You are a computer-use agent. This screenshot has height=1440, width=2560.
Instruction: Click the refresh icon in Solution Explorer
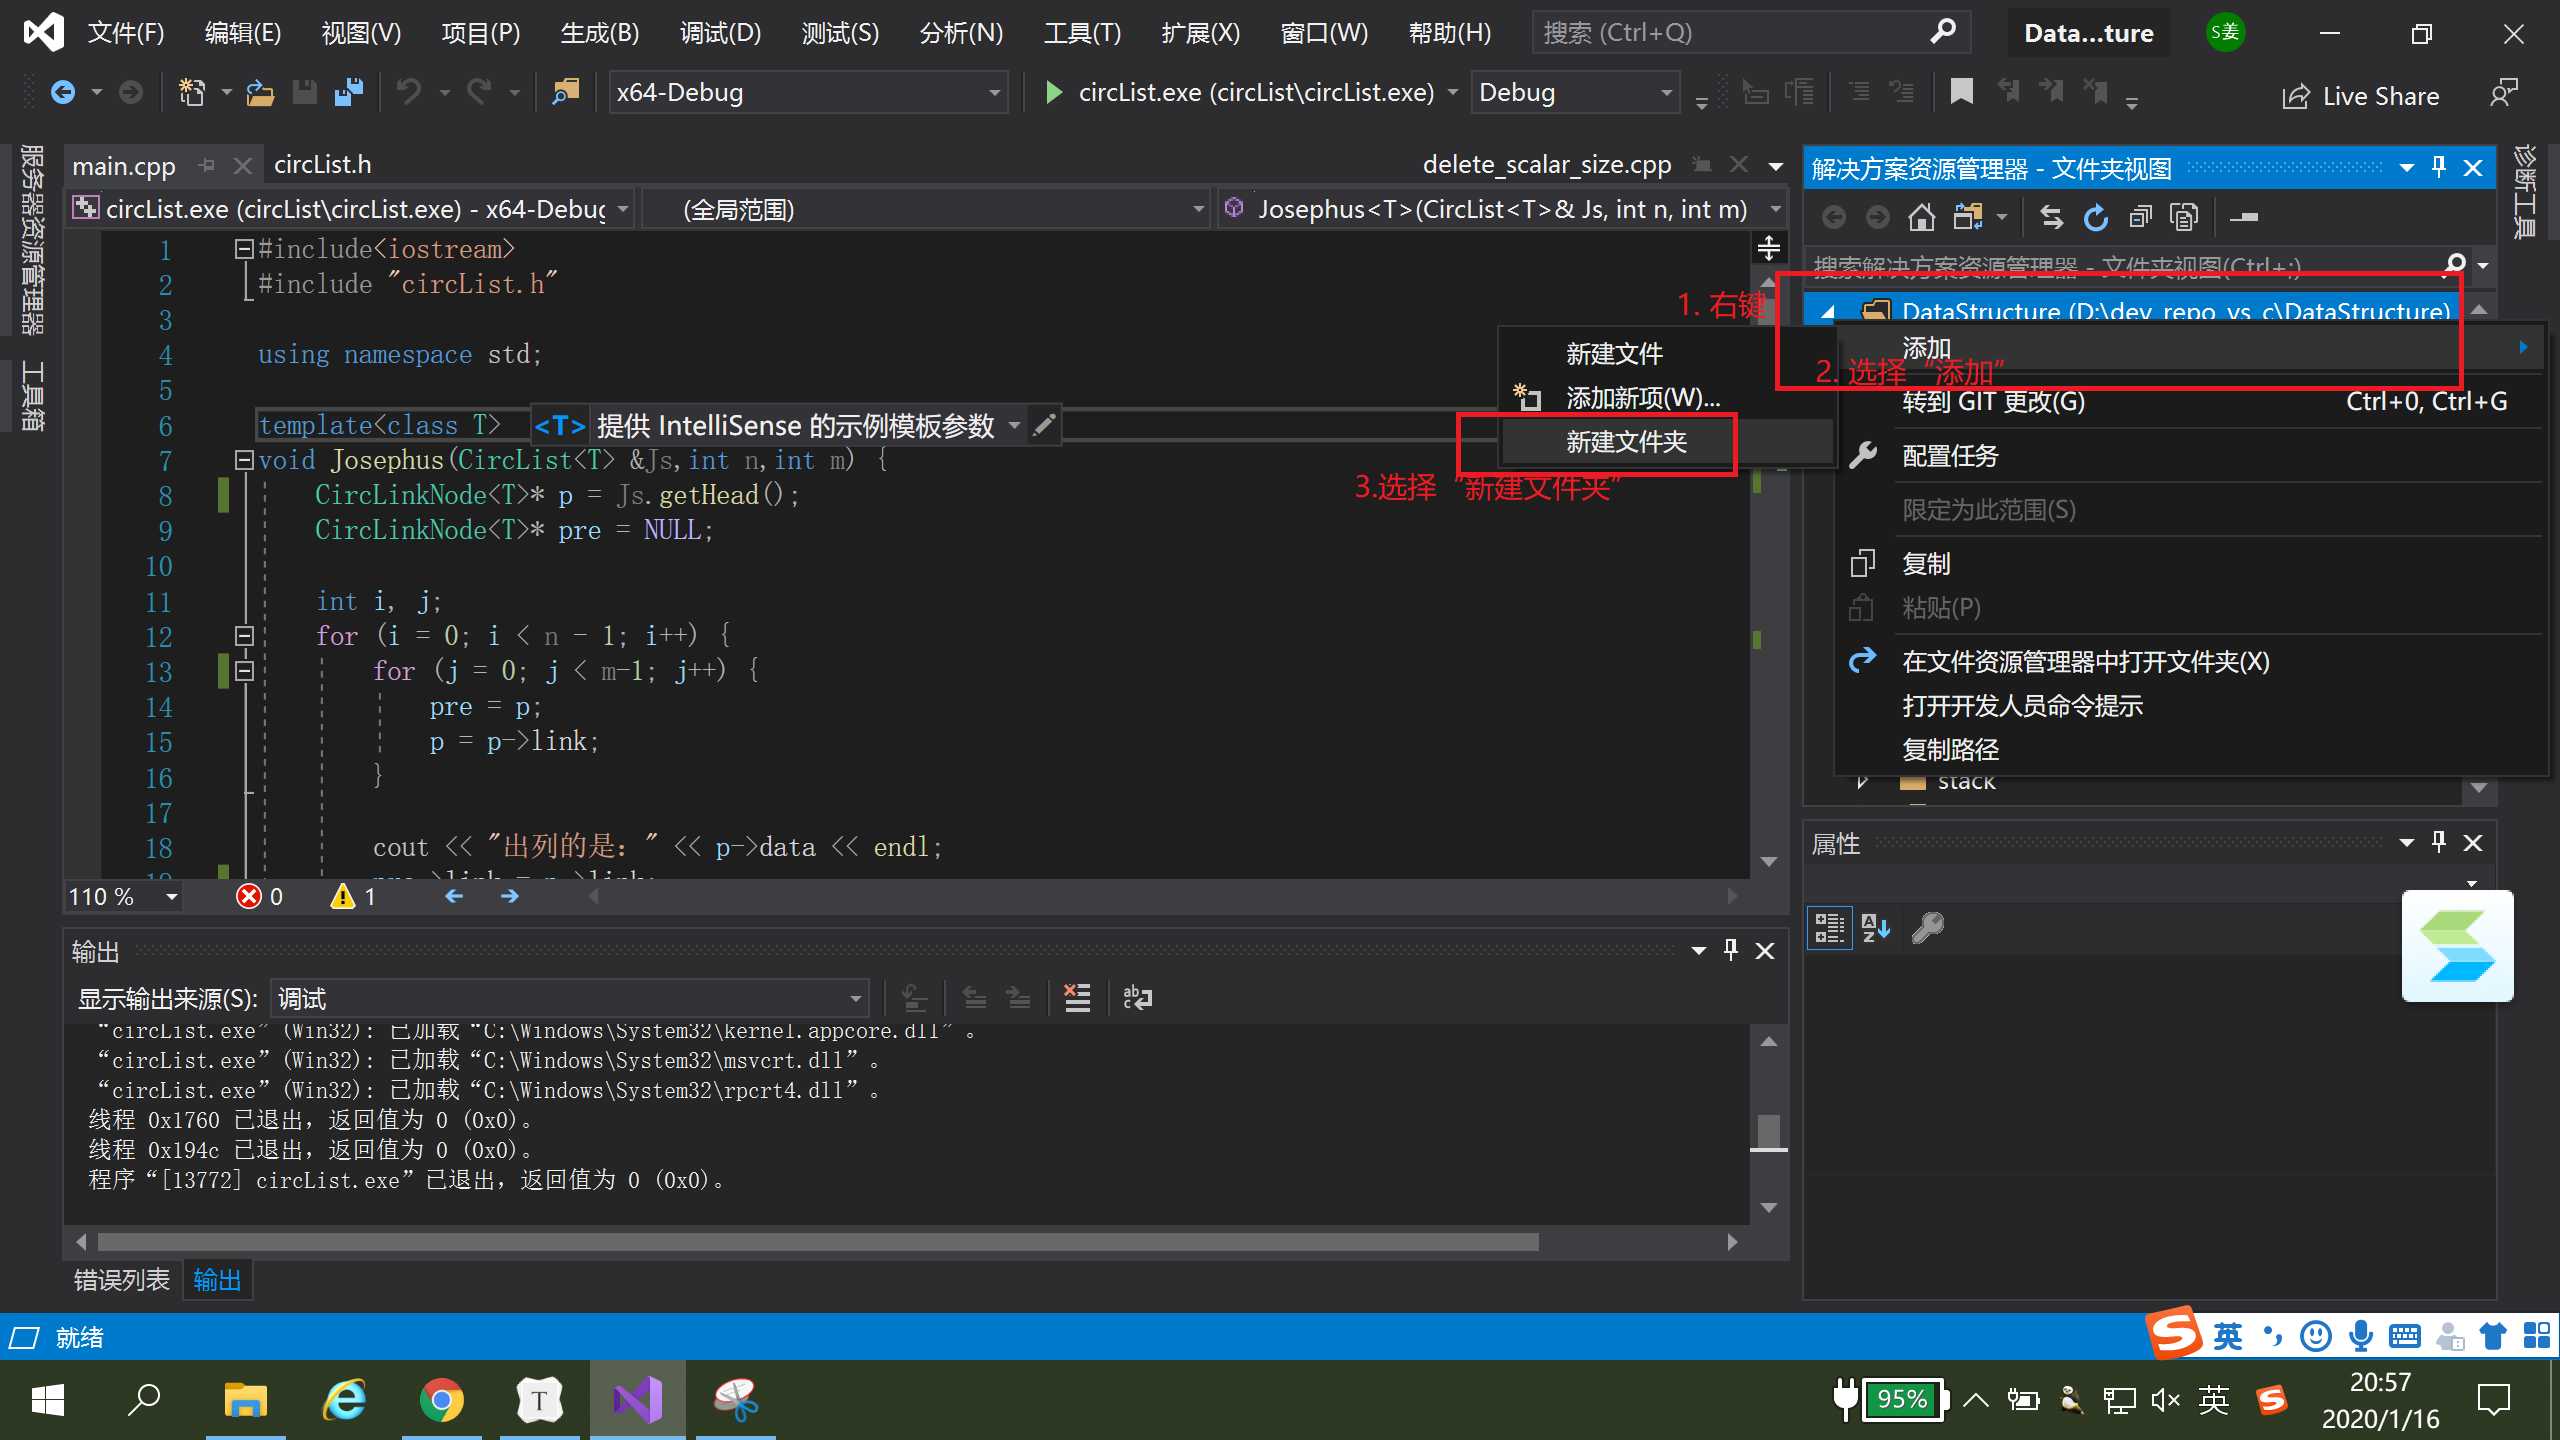pos(2096,217)
